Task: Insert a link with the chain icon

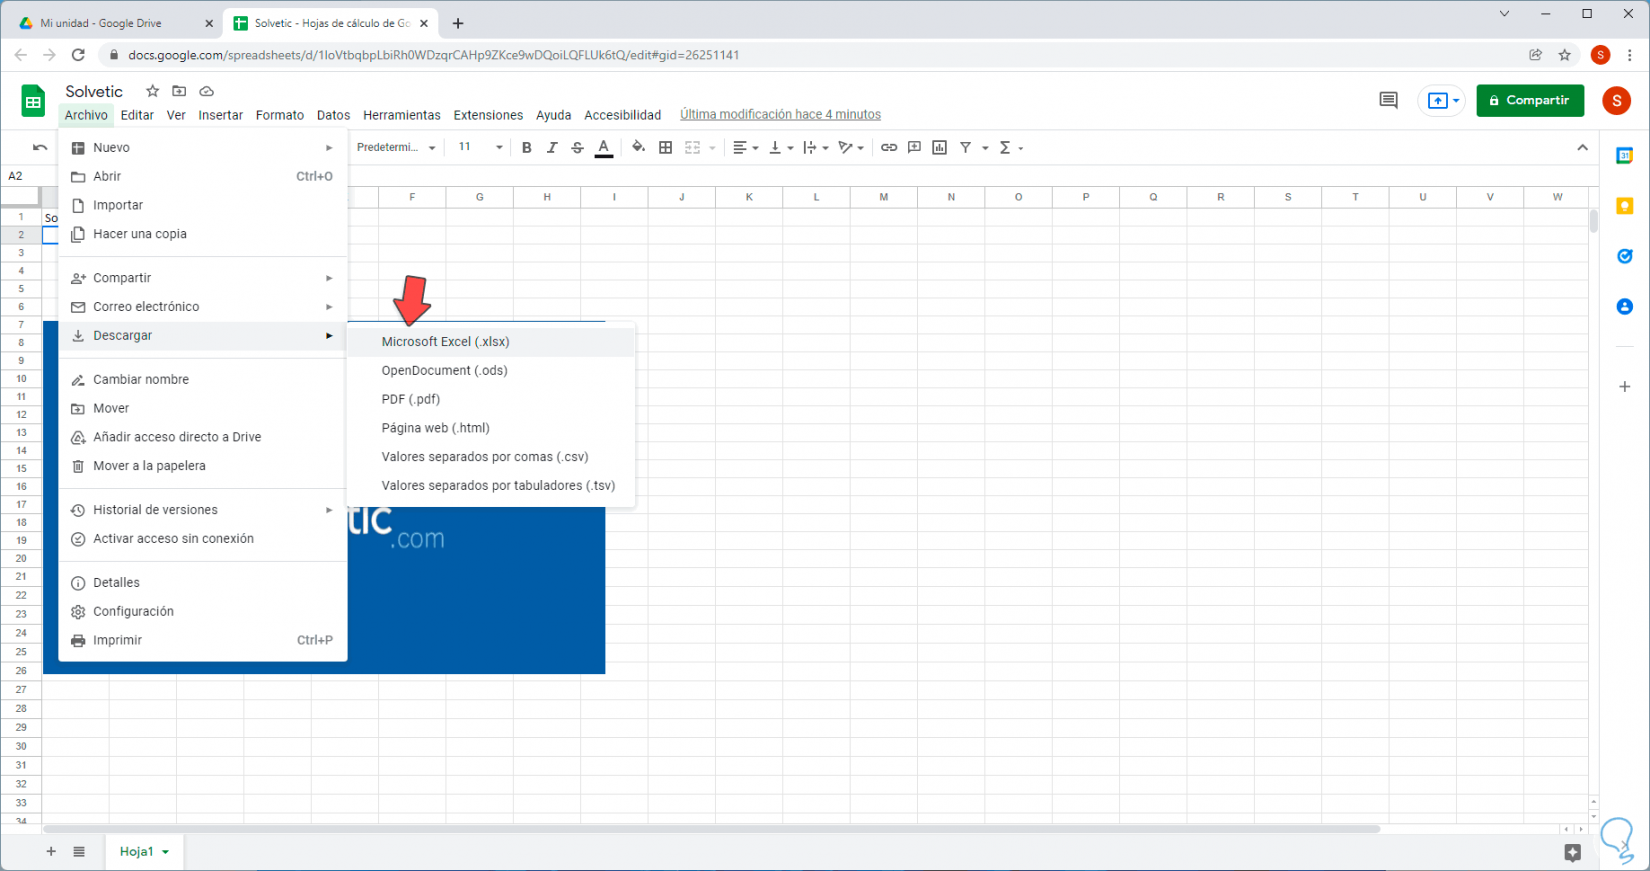Action: pyautogui.click(x=889, y=148)
